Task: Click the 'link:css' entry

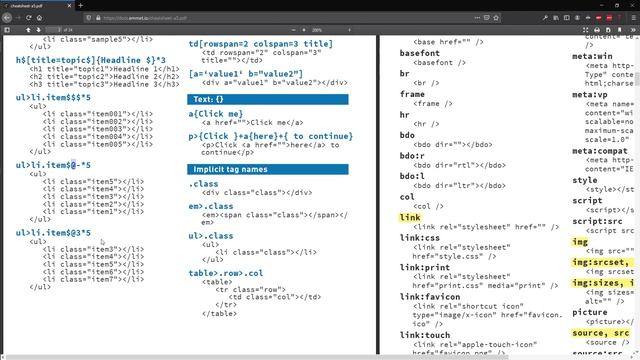Action: pos(420,238)
